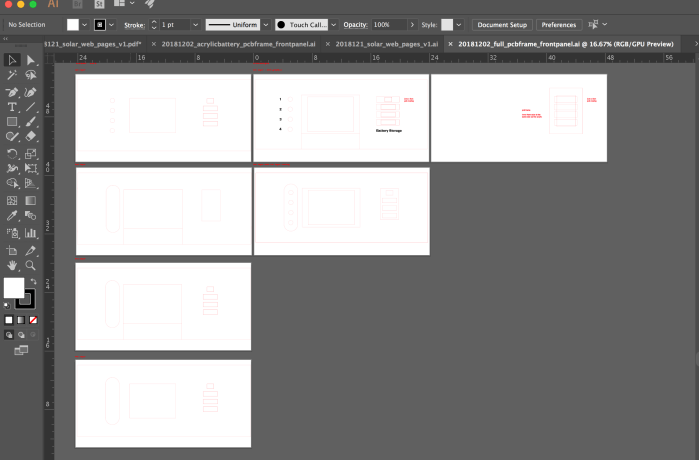Viewport: 699px width, 460px height.
Task: Select the Selection arrow tool
Action: coord(12,60)
